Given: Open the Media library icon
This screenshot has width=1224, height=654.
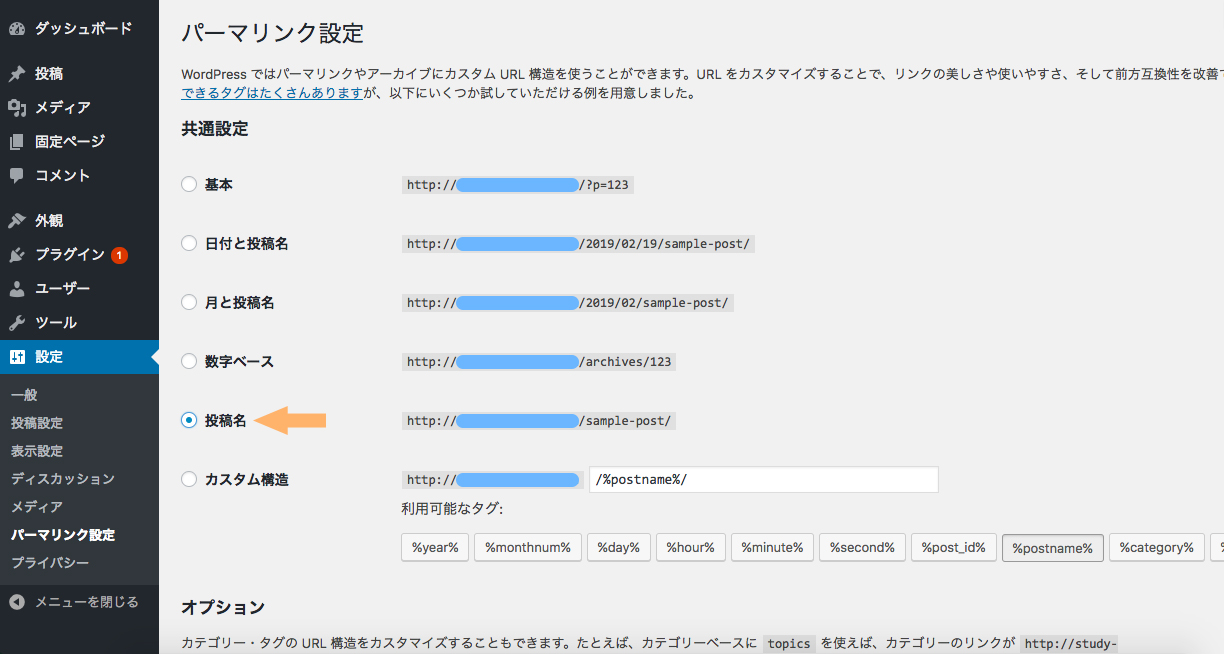Looking at the screenshot, I should tap(17, 108).
